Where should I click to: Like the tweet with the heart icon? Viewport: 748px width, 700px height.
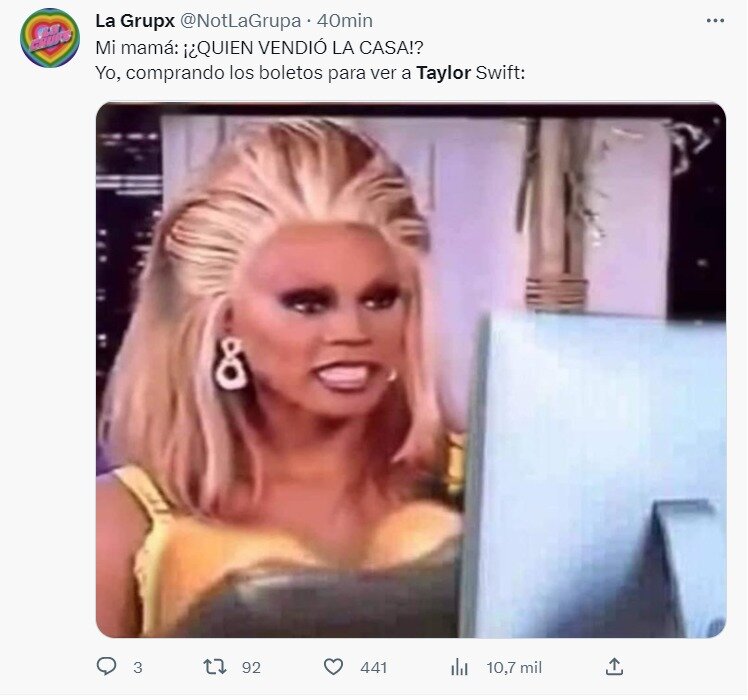coord(333,667)
